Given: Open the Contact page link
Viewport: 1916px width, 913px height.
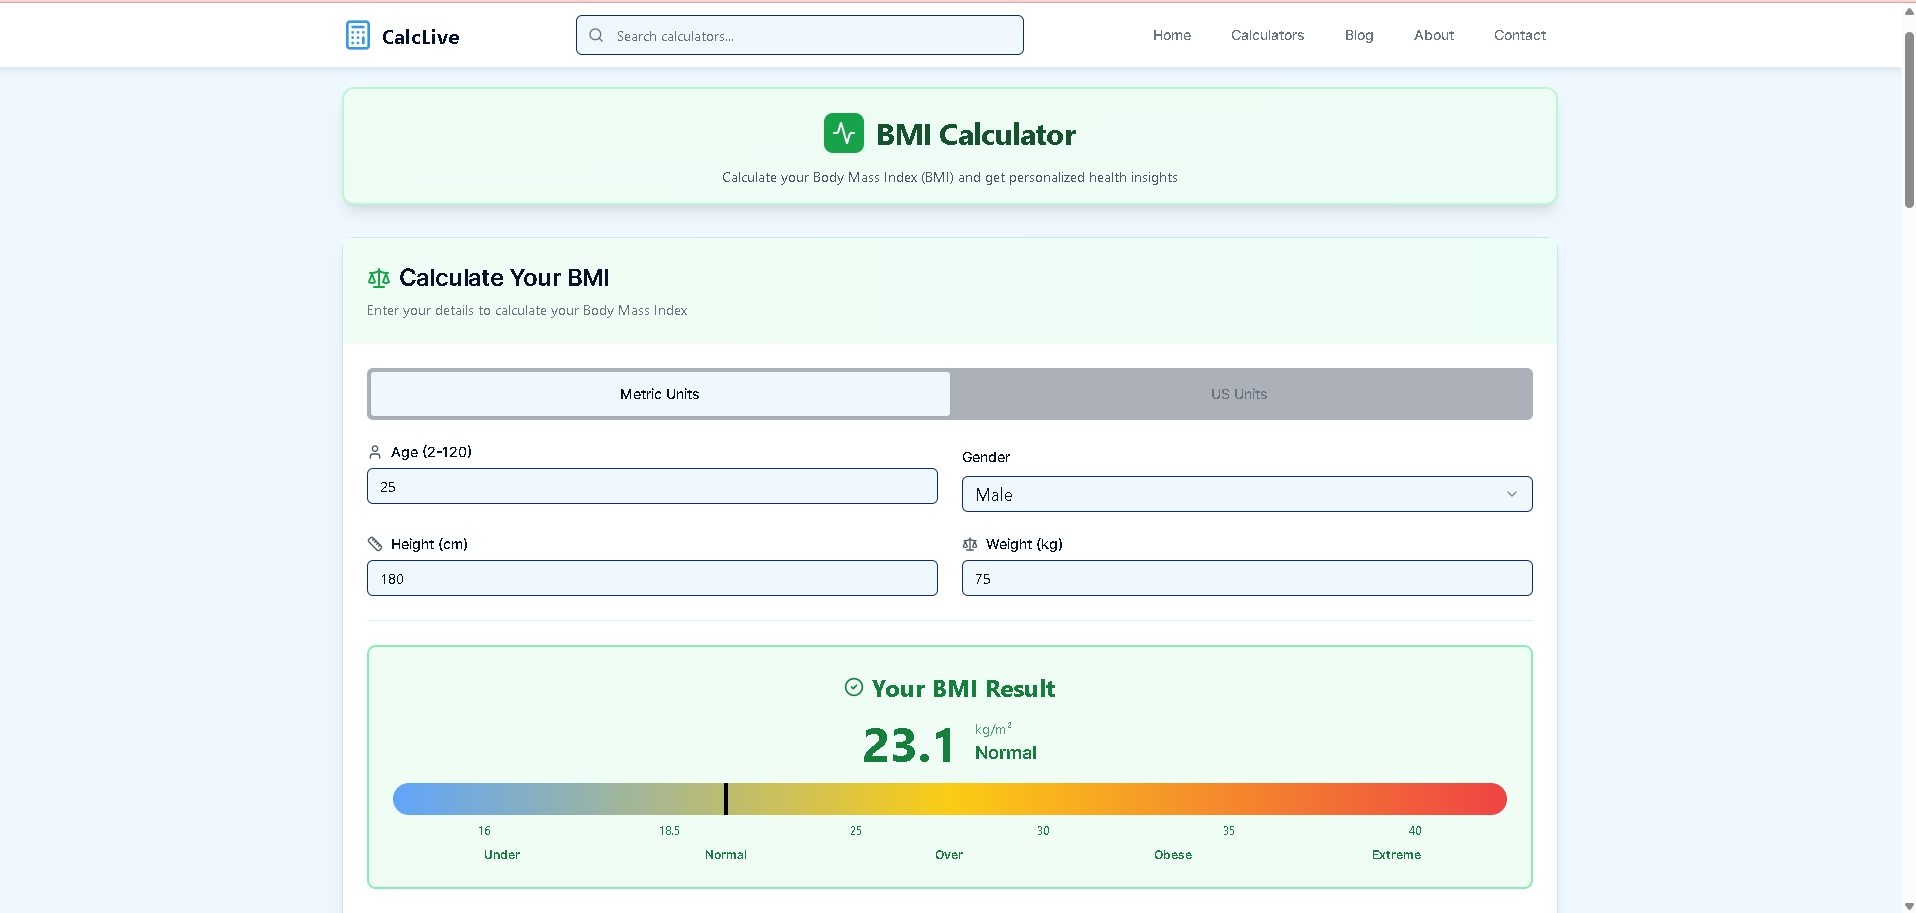Looking at the screenshot, I should tap(1520, 35).
